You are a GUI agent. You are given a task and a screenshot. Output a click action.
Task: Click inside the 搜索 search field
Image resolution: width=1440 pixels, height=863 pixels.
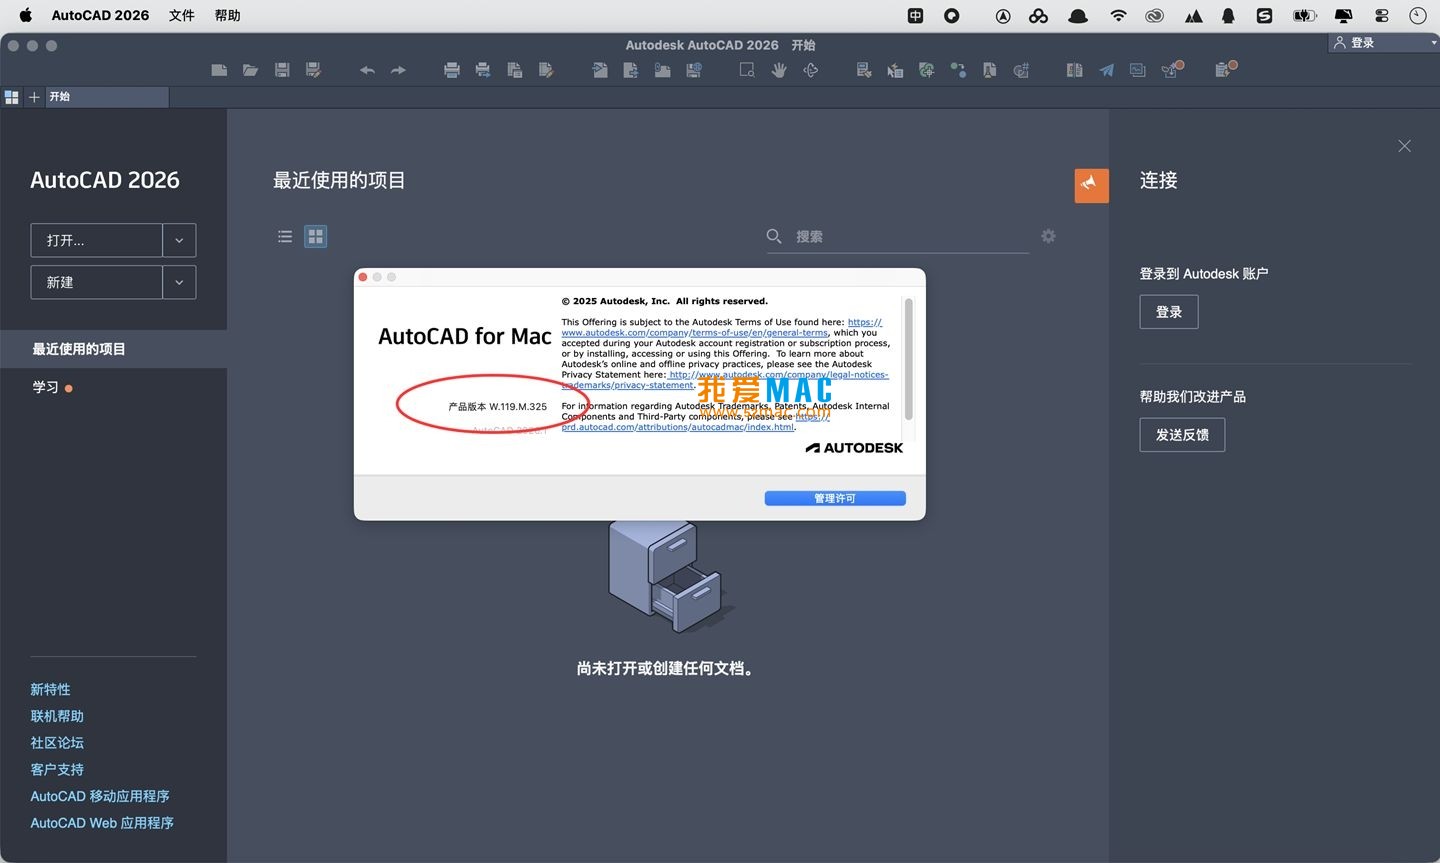click(x=890, y=236)
